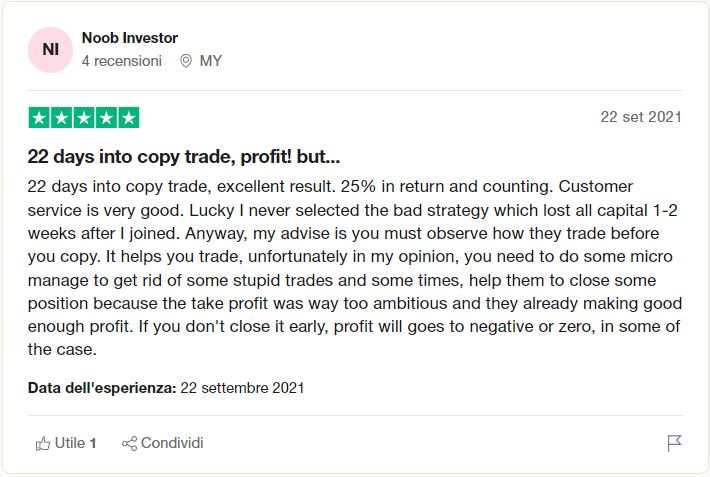This screenshot has width=710, height=477.
Task: Click the 'Data dell'esperienza' label
Action: (x=102, y=387)
